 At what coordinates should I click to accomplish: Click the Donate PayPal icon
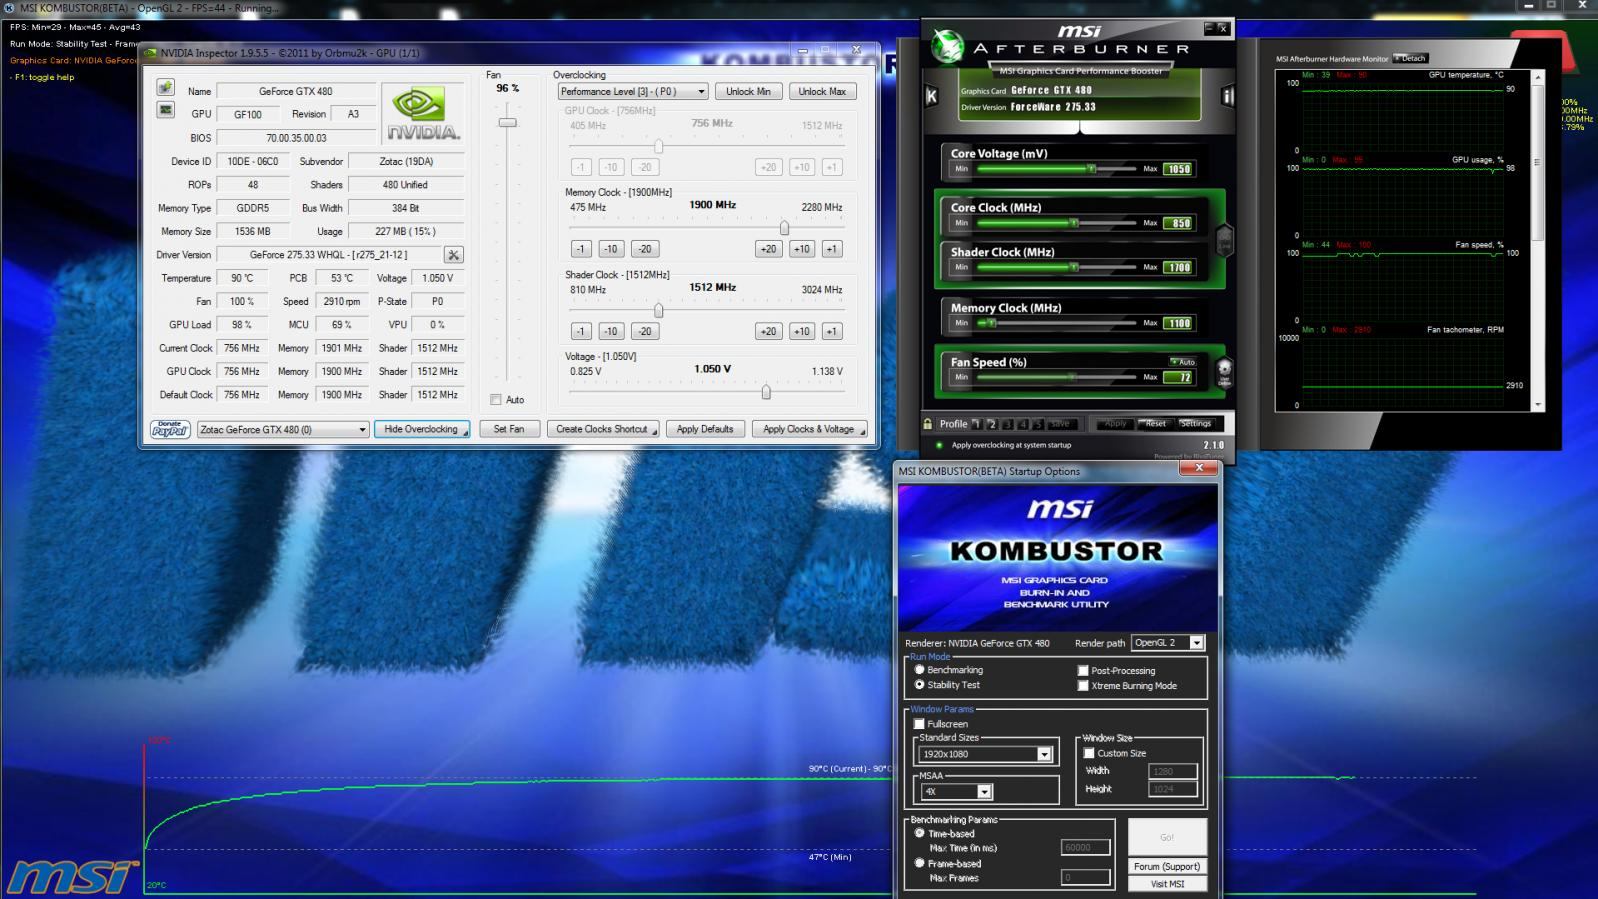170,429
